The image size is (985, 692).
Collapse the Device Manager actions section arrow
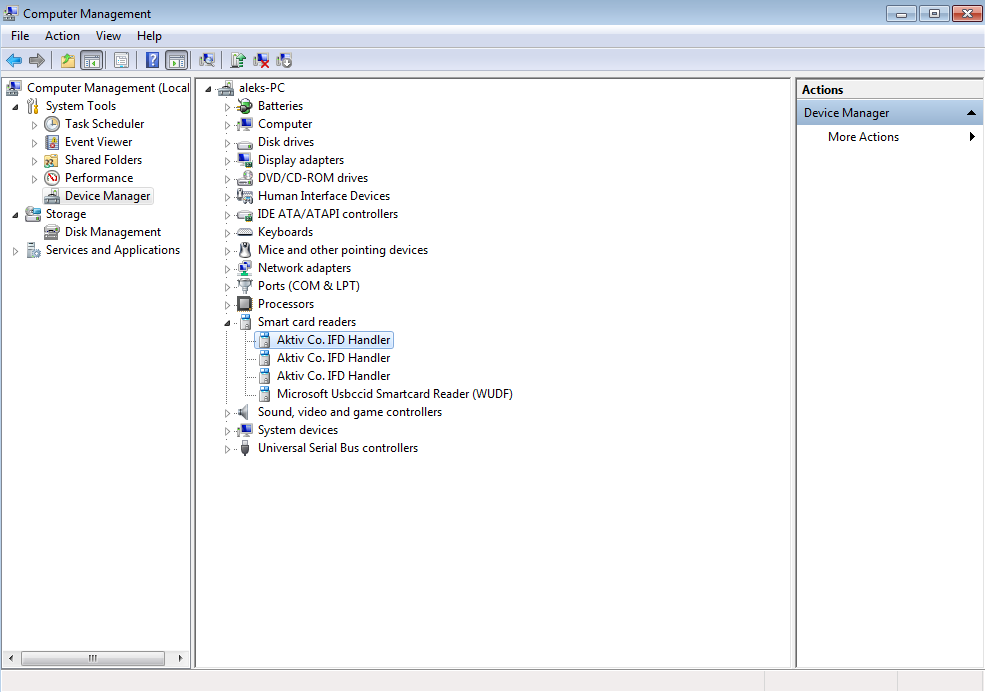pyautogui.click(x=971, y=113)
